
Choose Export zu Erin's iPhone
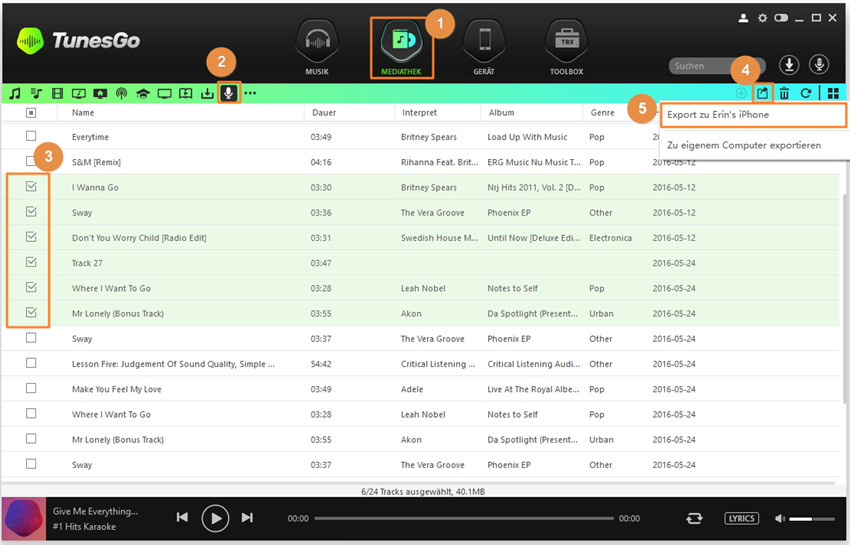click(x=753, y=115)
